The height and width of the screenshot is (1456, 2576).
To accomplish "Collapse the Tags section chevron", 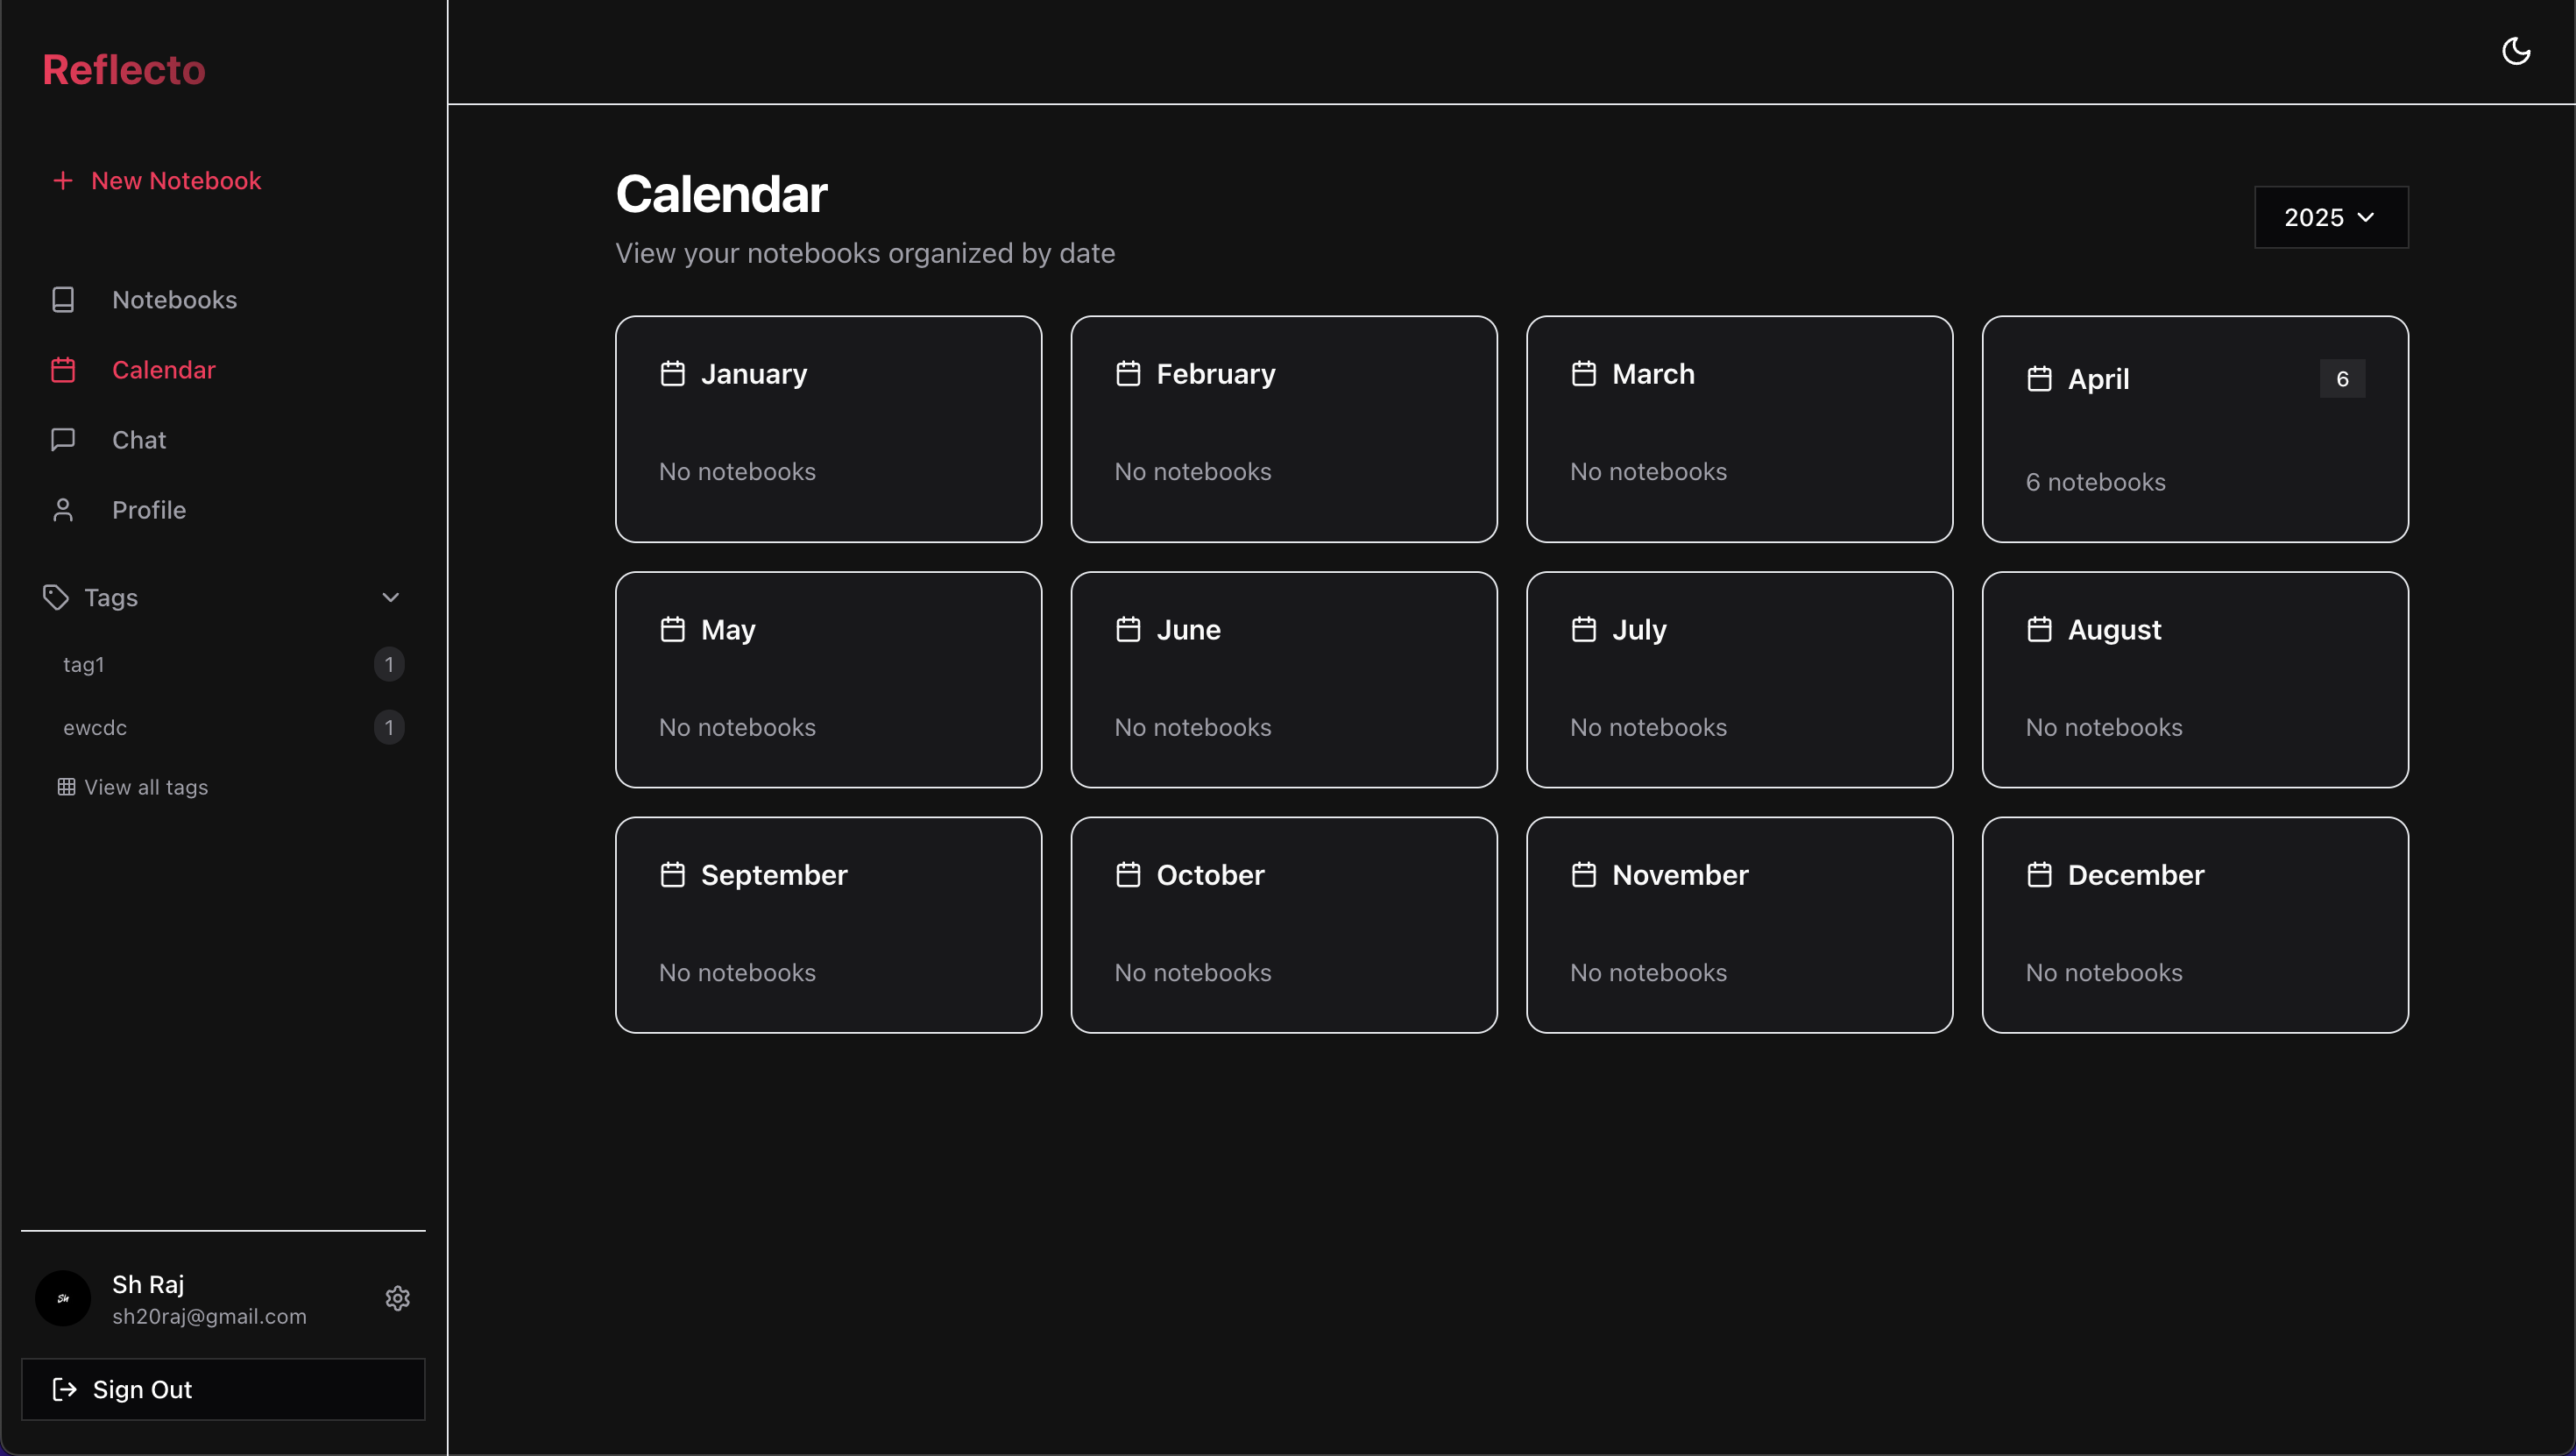I will (390, 597).
